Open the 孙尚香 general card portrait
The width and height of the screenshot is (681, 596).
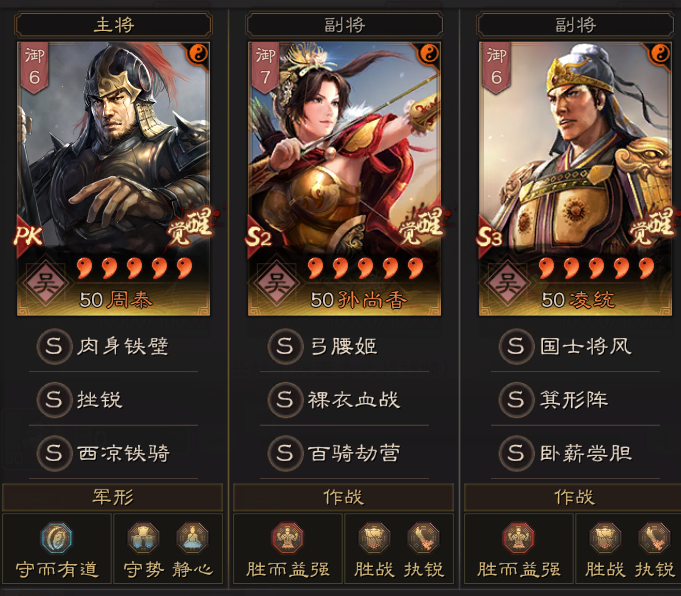point(344,179)
